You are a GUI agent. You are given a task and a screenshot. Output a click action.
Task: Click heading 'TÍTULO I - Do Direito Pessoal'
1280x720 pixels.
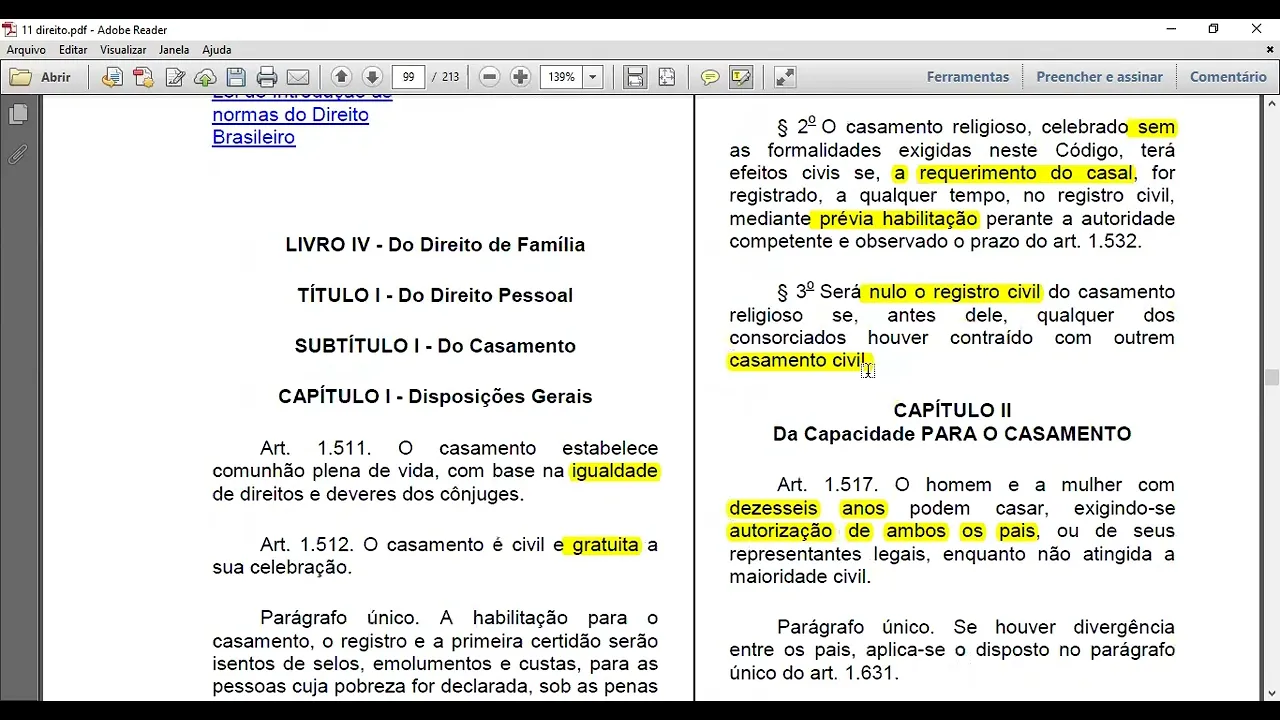coord(435,296)
